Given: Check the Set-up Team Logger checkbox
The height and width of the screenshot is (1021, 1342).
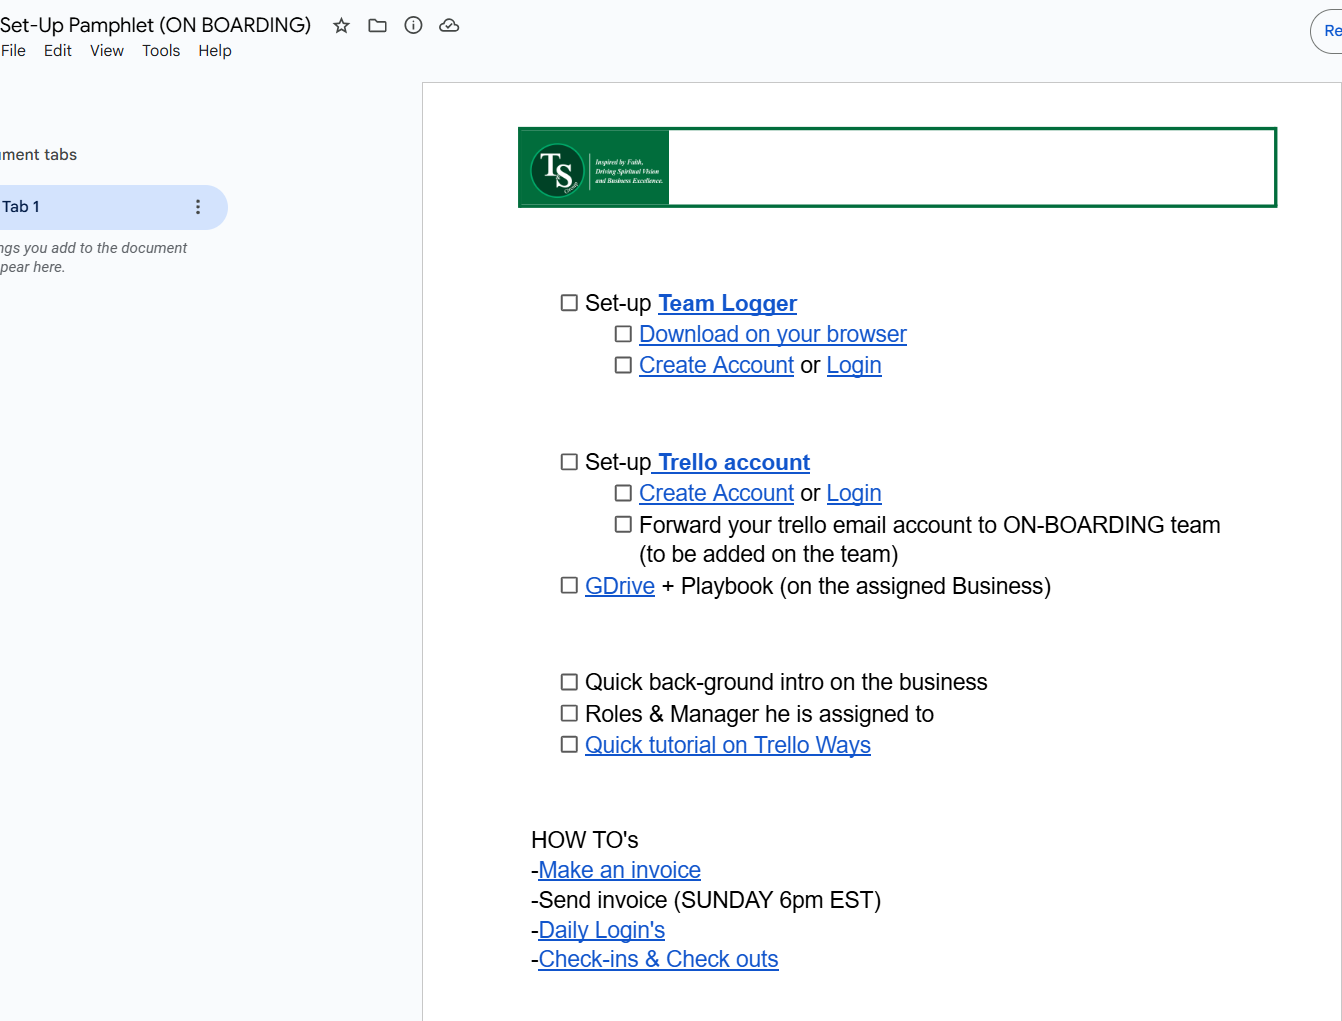Looking at the screenshot, I should (569, 303).
